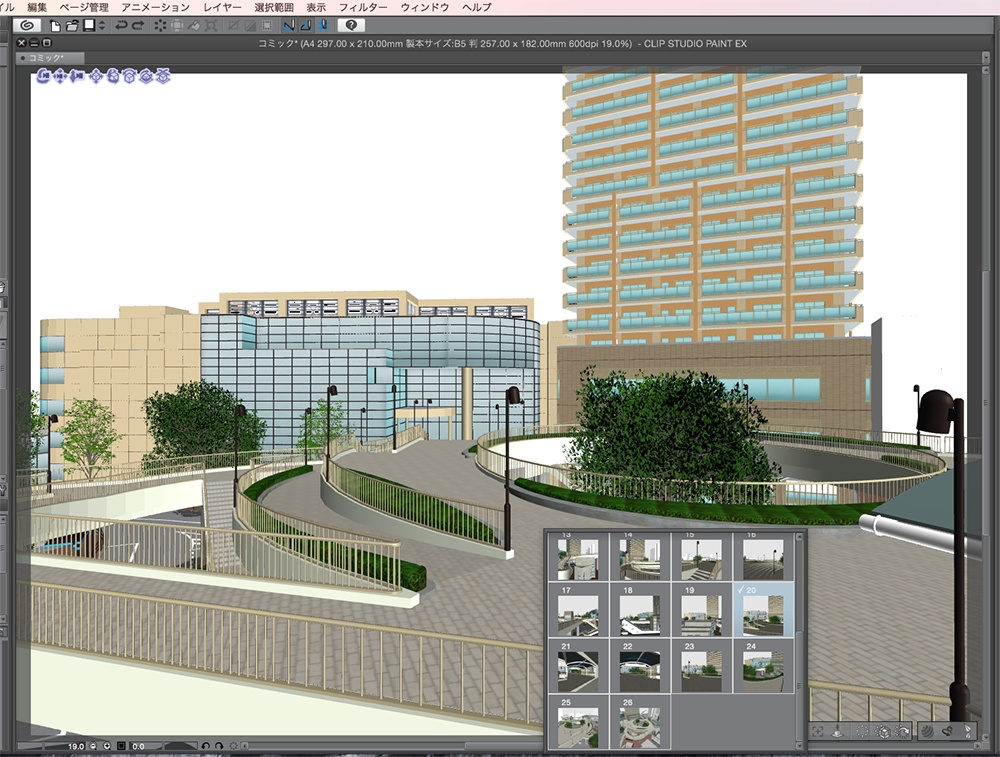Click ground-the-model icon in 3D launcher

(837, 731)
